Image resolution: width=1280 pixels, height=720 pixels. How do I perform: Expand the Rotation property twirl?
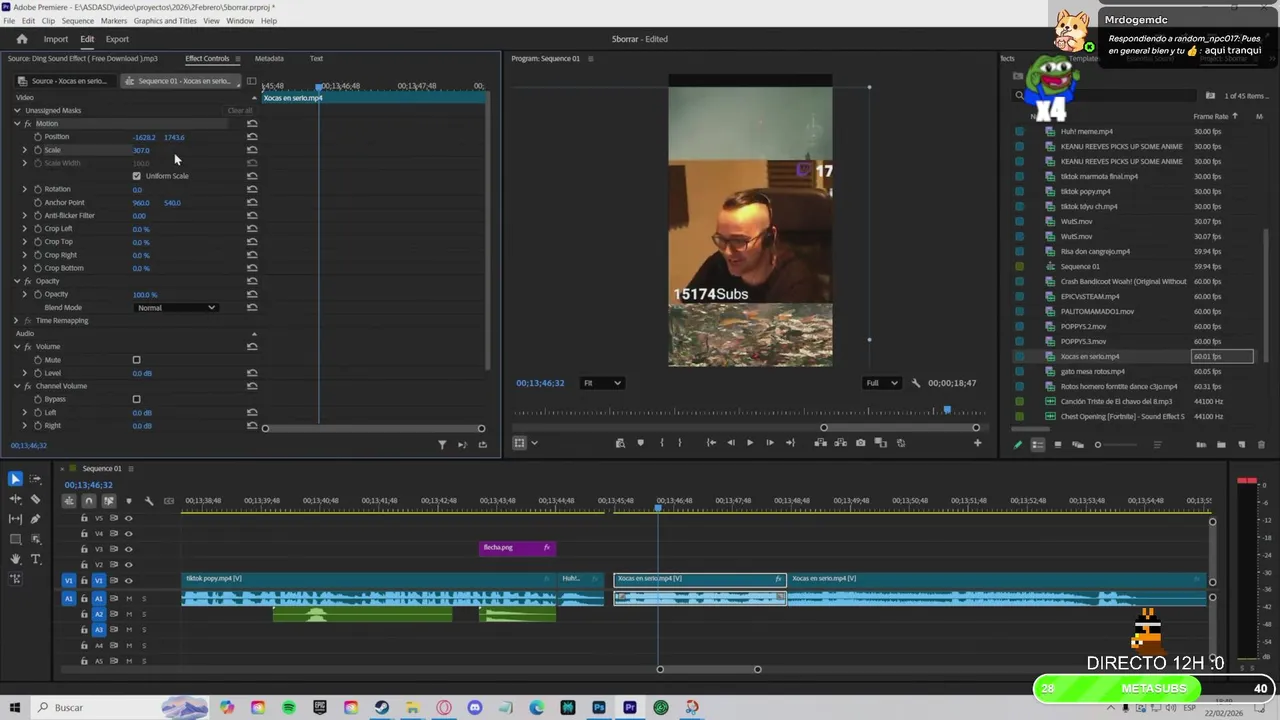[x=25, y=189]
